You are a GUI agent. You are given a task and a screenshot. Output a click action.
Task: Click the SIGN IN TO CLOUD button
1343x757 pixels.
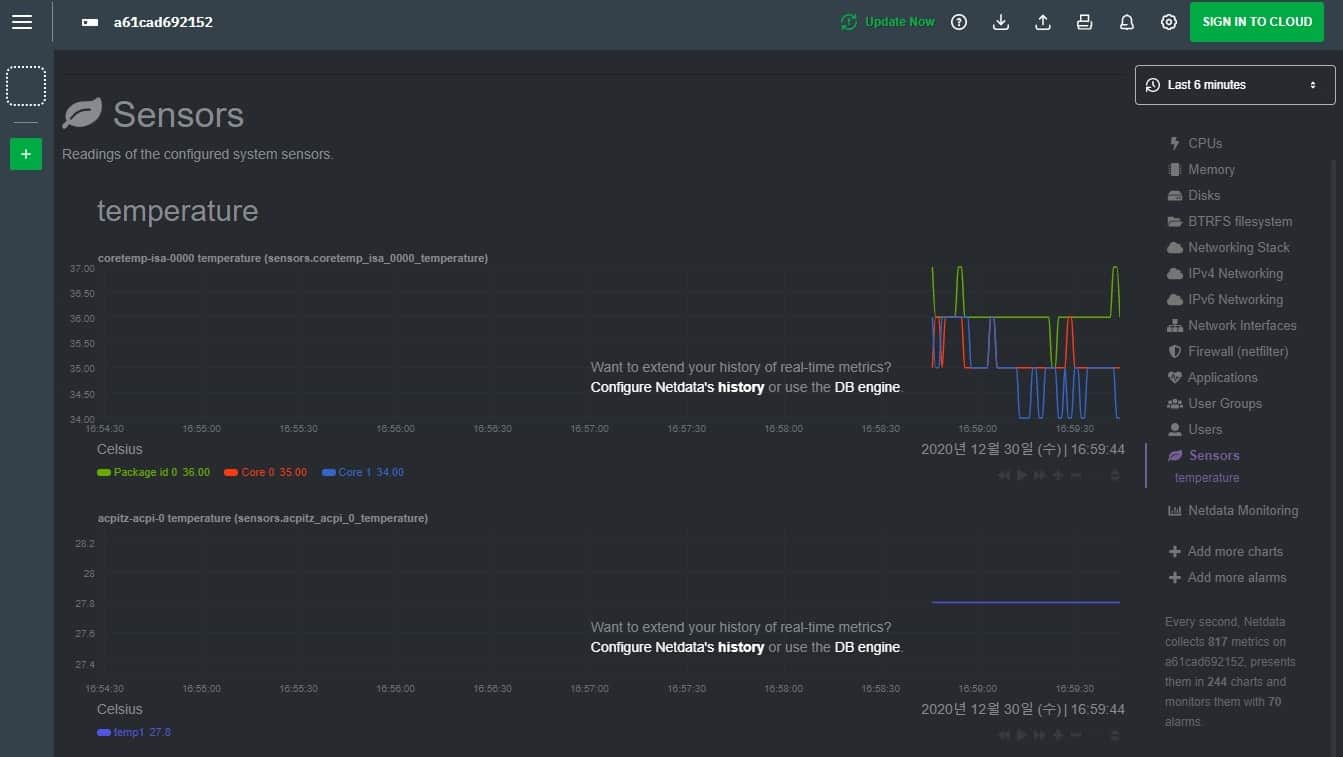(x=1256, y=22)
